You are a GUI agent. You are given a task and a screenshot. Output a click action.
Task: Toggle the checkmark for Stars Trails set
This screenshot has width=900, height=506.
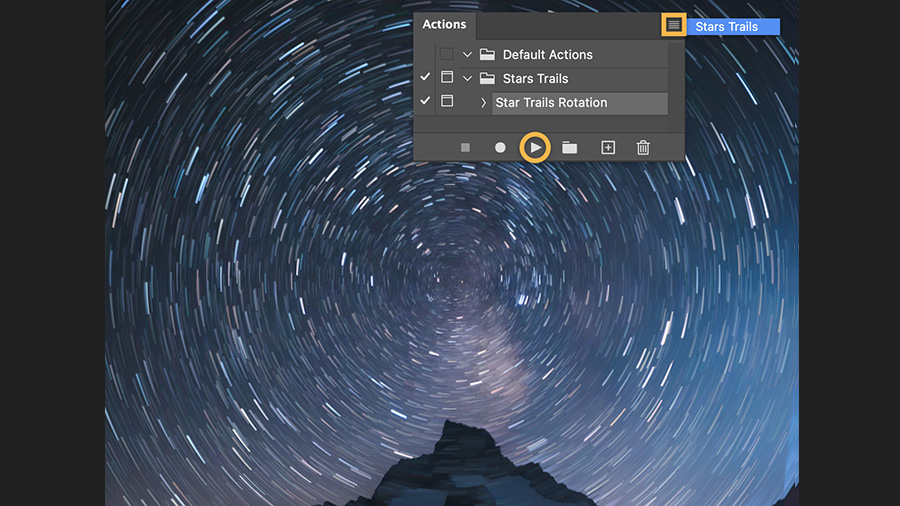425,77
